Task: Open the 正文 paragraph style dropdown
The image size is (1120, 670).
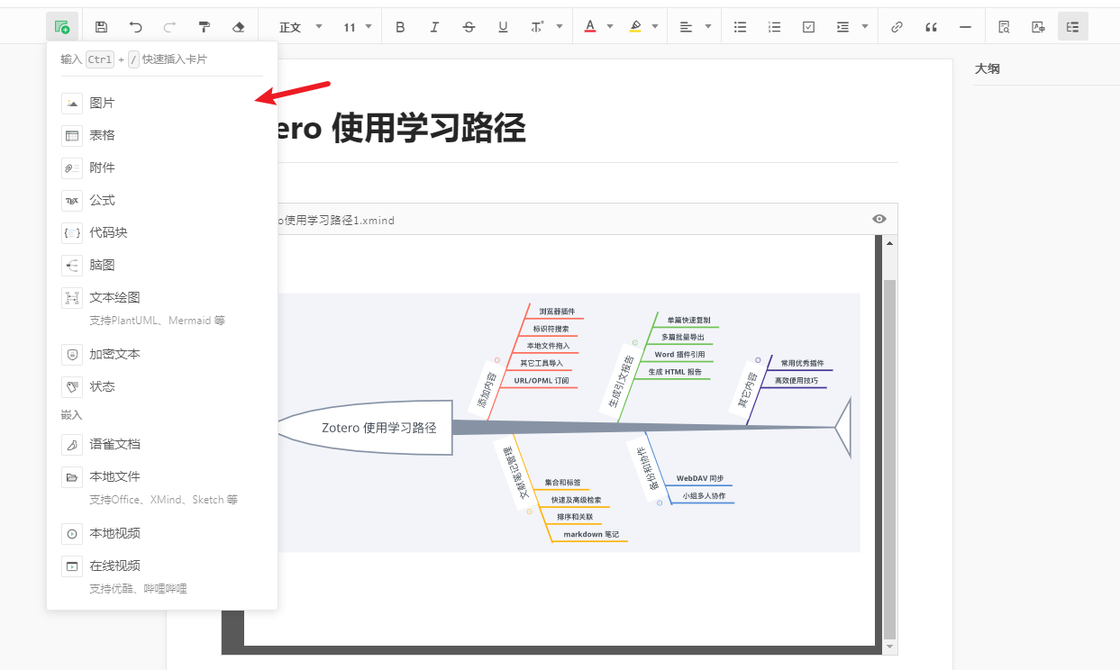Action: click(301, 27)
